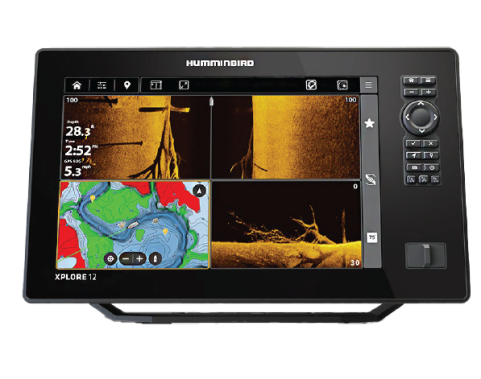Image resolution: width=481 pixels, height=379 pixels.
Task: Open the settings sliders icon in the toolbar
Action: click(x=102, y=85)
